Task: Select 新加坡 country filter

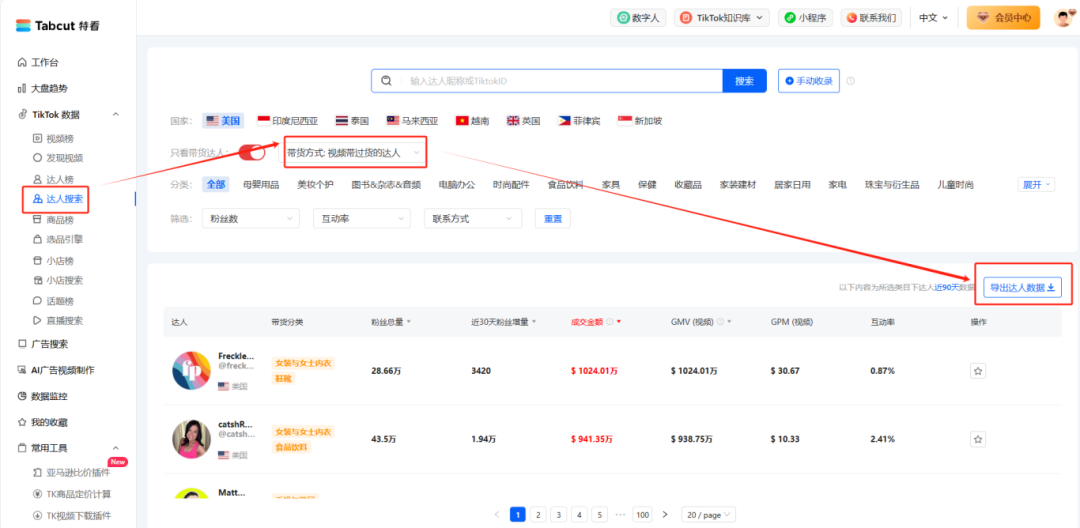Action: [x=639, y=121]
